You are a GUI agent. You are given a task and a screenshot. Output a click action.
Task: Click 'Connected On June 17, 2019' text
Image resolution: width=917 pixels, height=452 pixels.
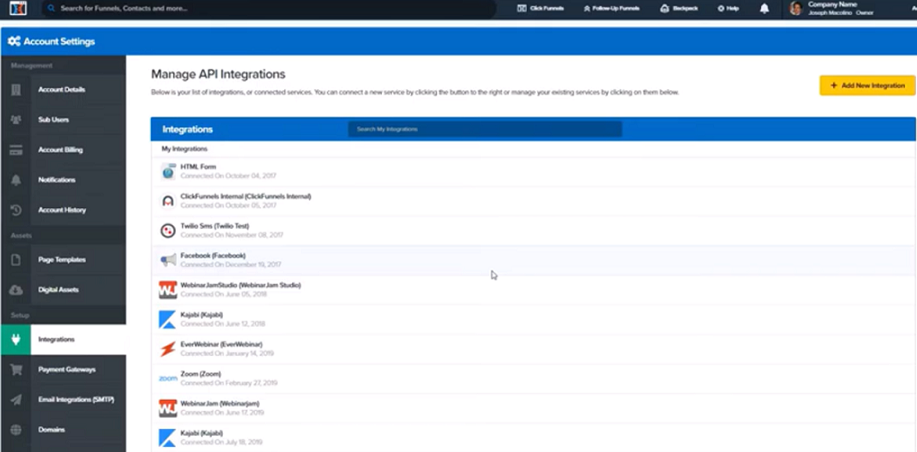click(x=222, y=412)
